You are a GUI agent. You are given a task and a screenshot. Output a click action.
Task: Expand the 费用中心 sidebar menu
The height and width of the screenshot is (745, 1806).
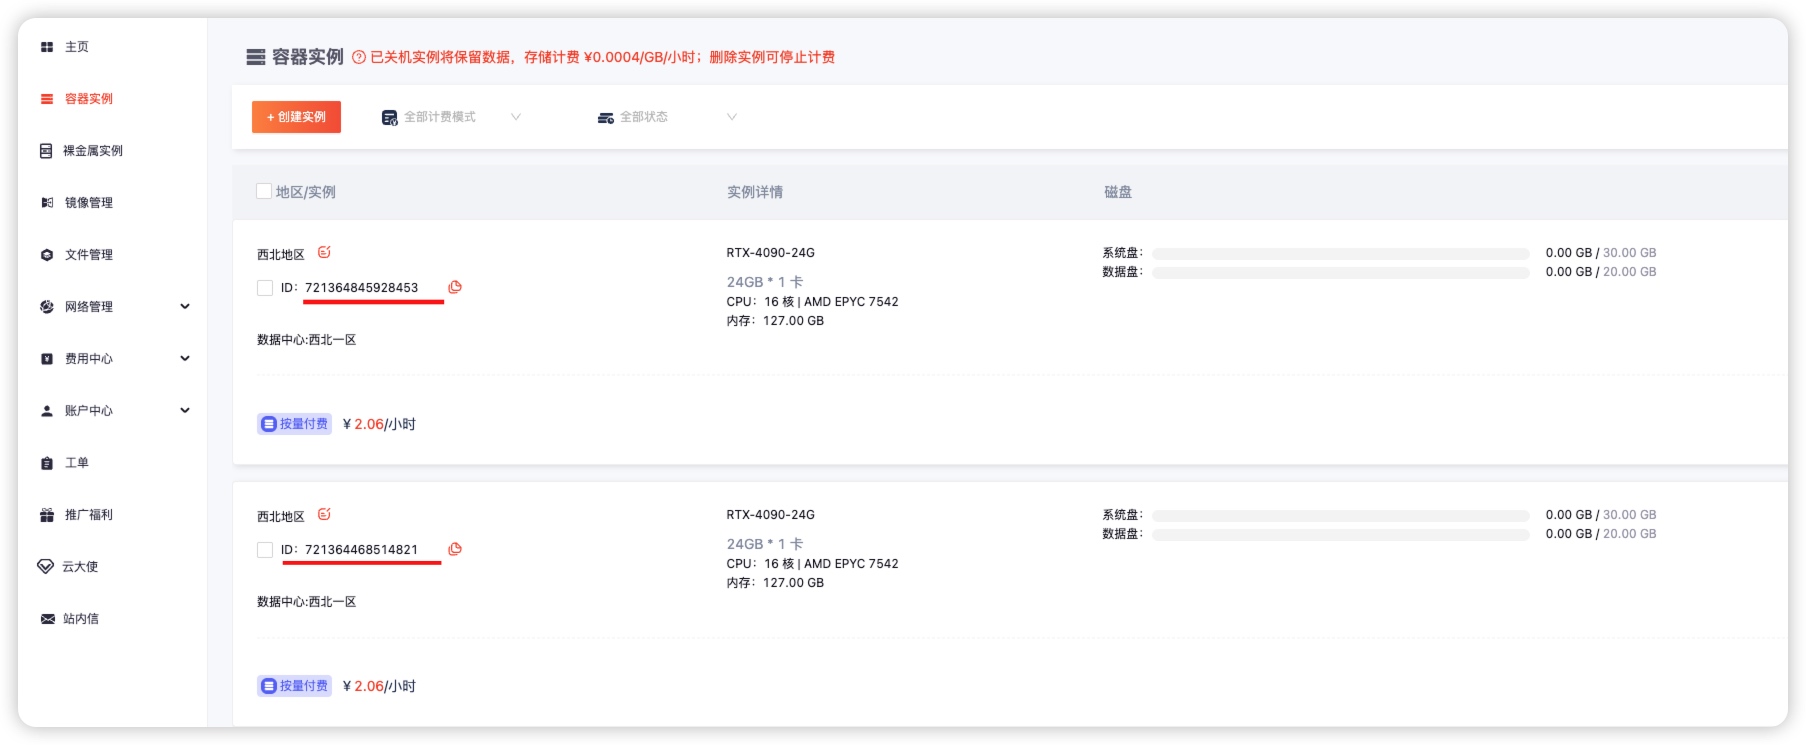[x=185, y=359]
